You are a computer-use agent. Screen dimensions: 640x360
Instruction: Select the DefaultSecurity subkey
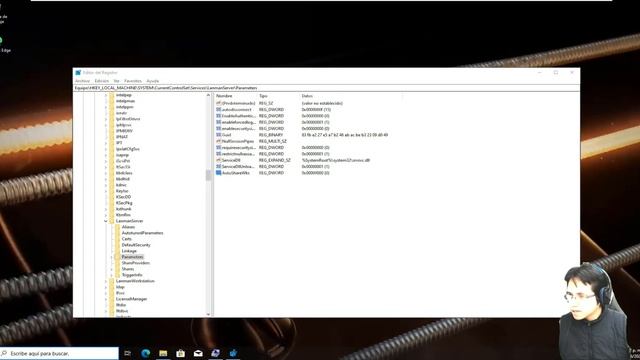[x=136, y=245]
